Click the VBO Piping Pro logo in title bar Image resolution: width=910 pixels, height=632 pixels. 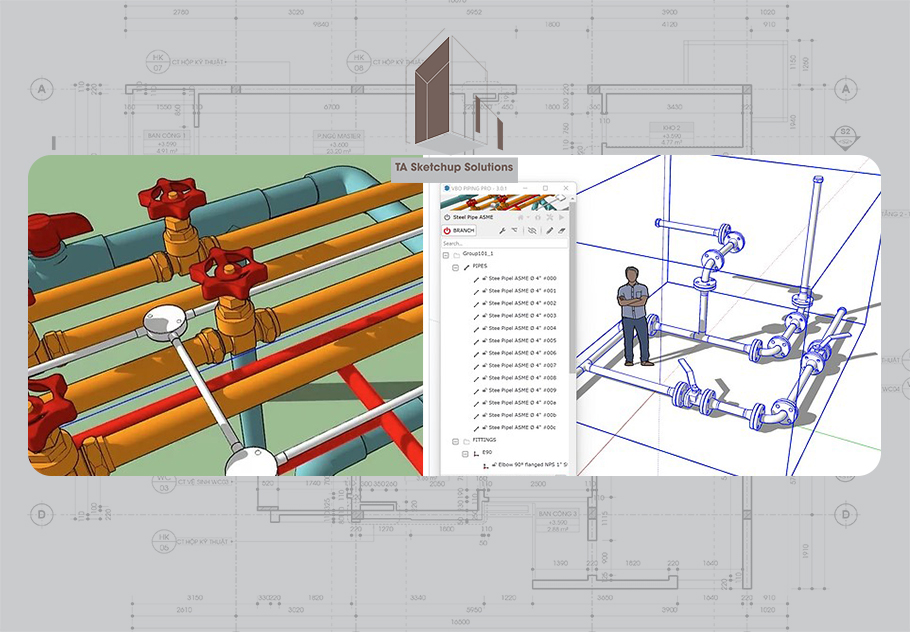coord(447,188)
